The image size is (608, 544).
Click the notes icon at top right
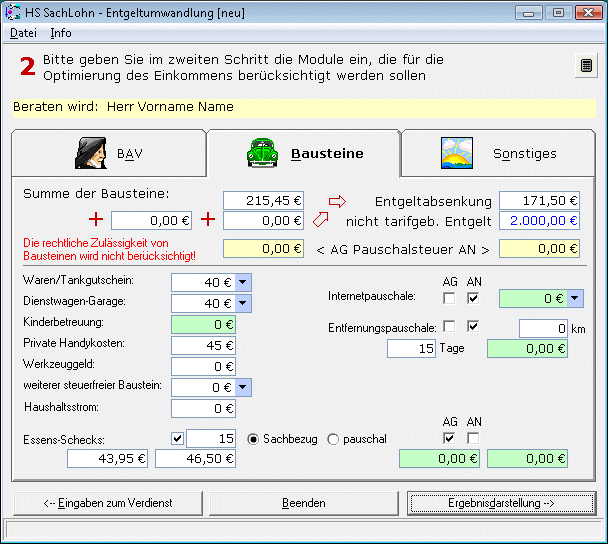586,66
